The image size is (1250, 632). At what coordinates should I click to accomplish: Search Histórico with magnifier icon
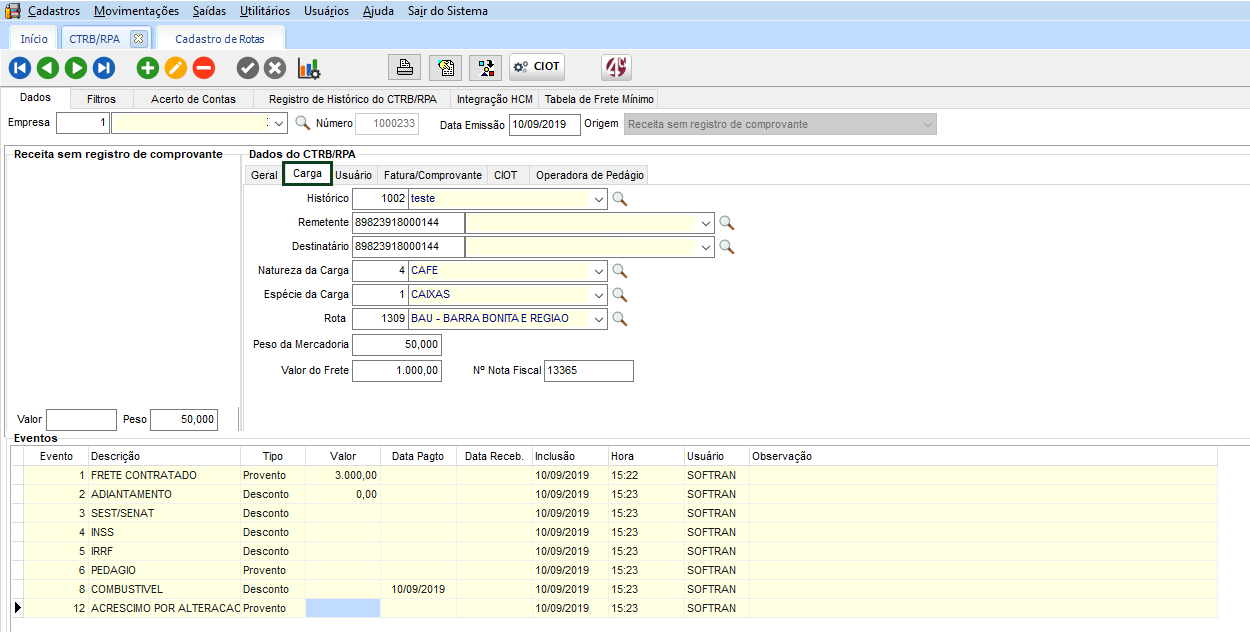click(x=620, y=199)
